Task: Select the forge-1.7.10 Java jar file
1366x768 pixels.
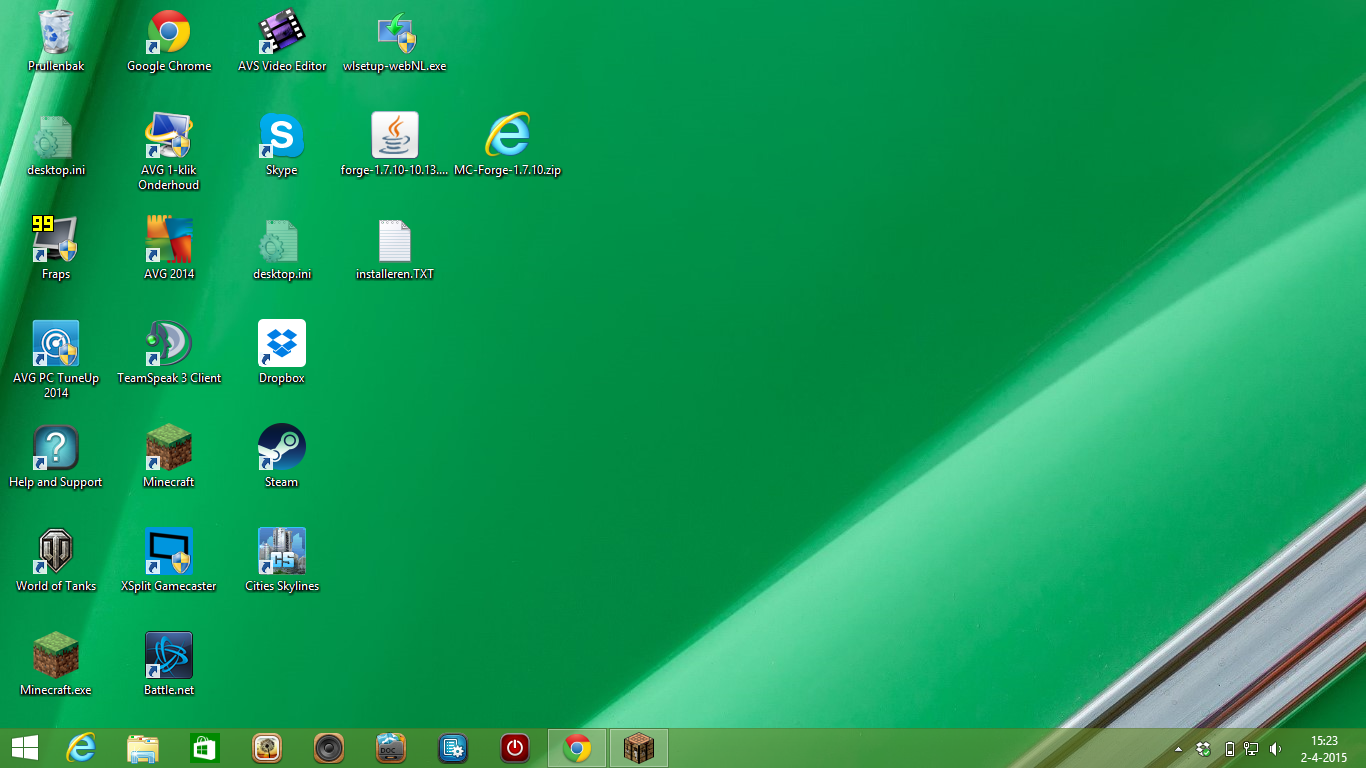Action: point(395,145)
